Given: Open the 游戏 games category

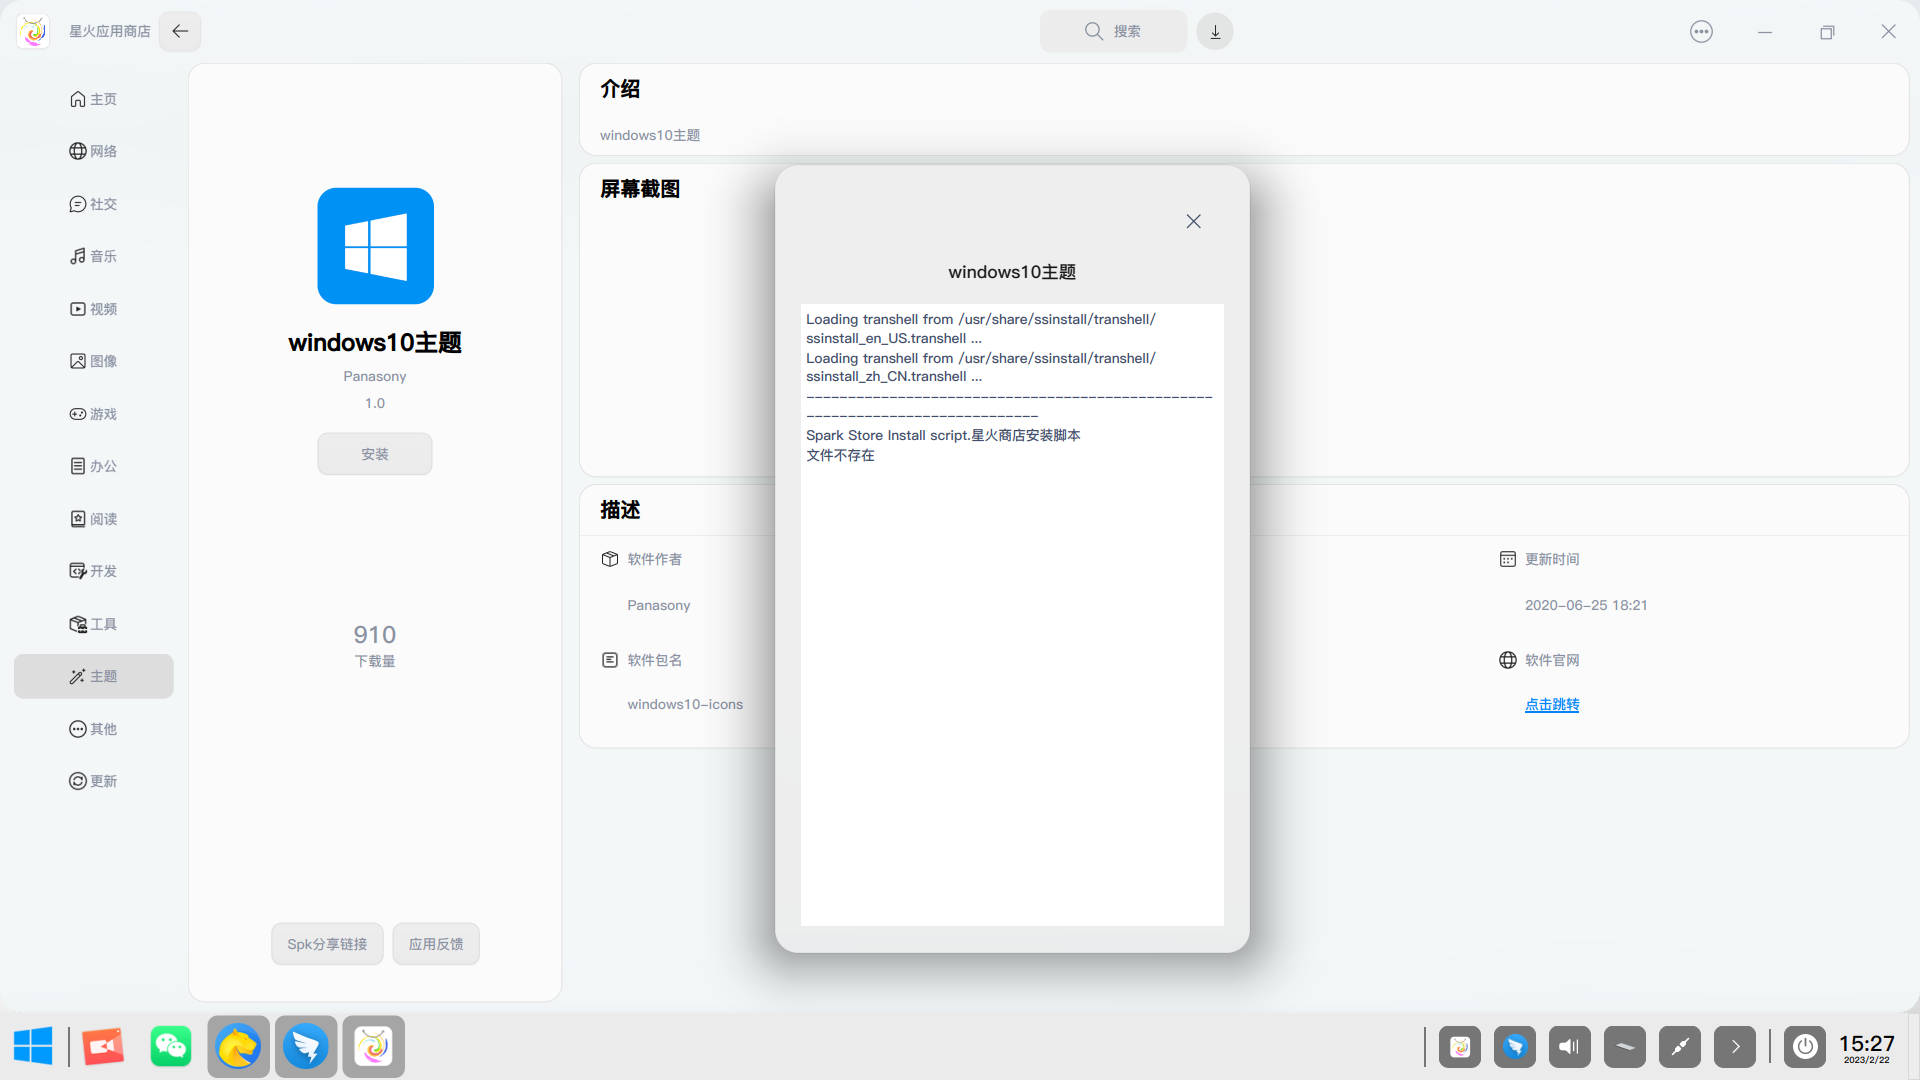Looking at the screenshot, I should 93,414.
